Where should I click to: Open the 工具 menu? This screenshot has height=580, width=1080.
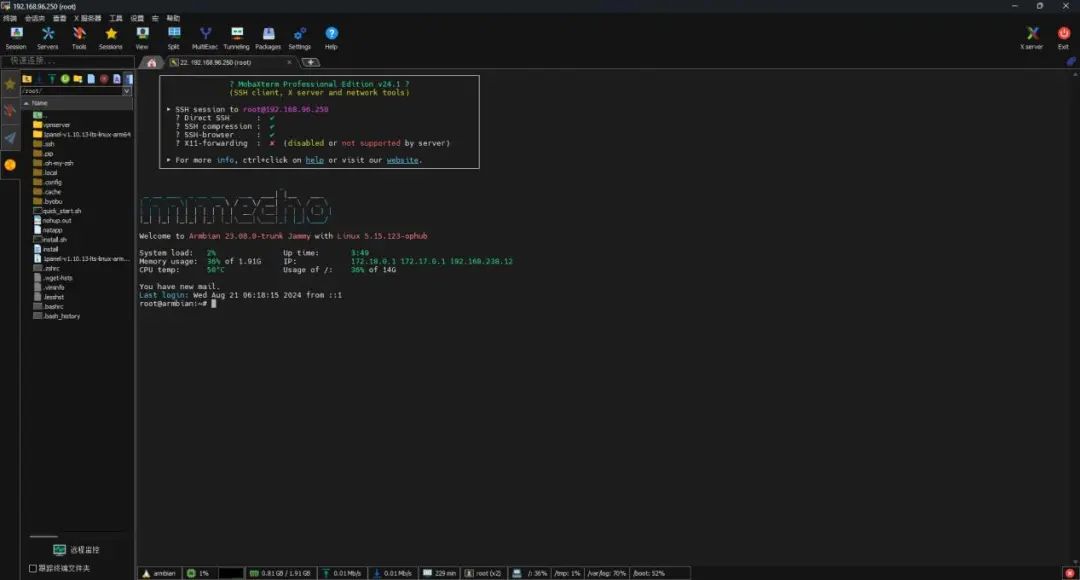116,18
